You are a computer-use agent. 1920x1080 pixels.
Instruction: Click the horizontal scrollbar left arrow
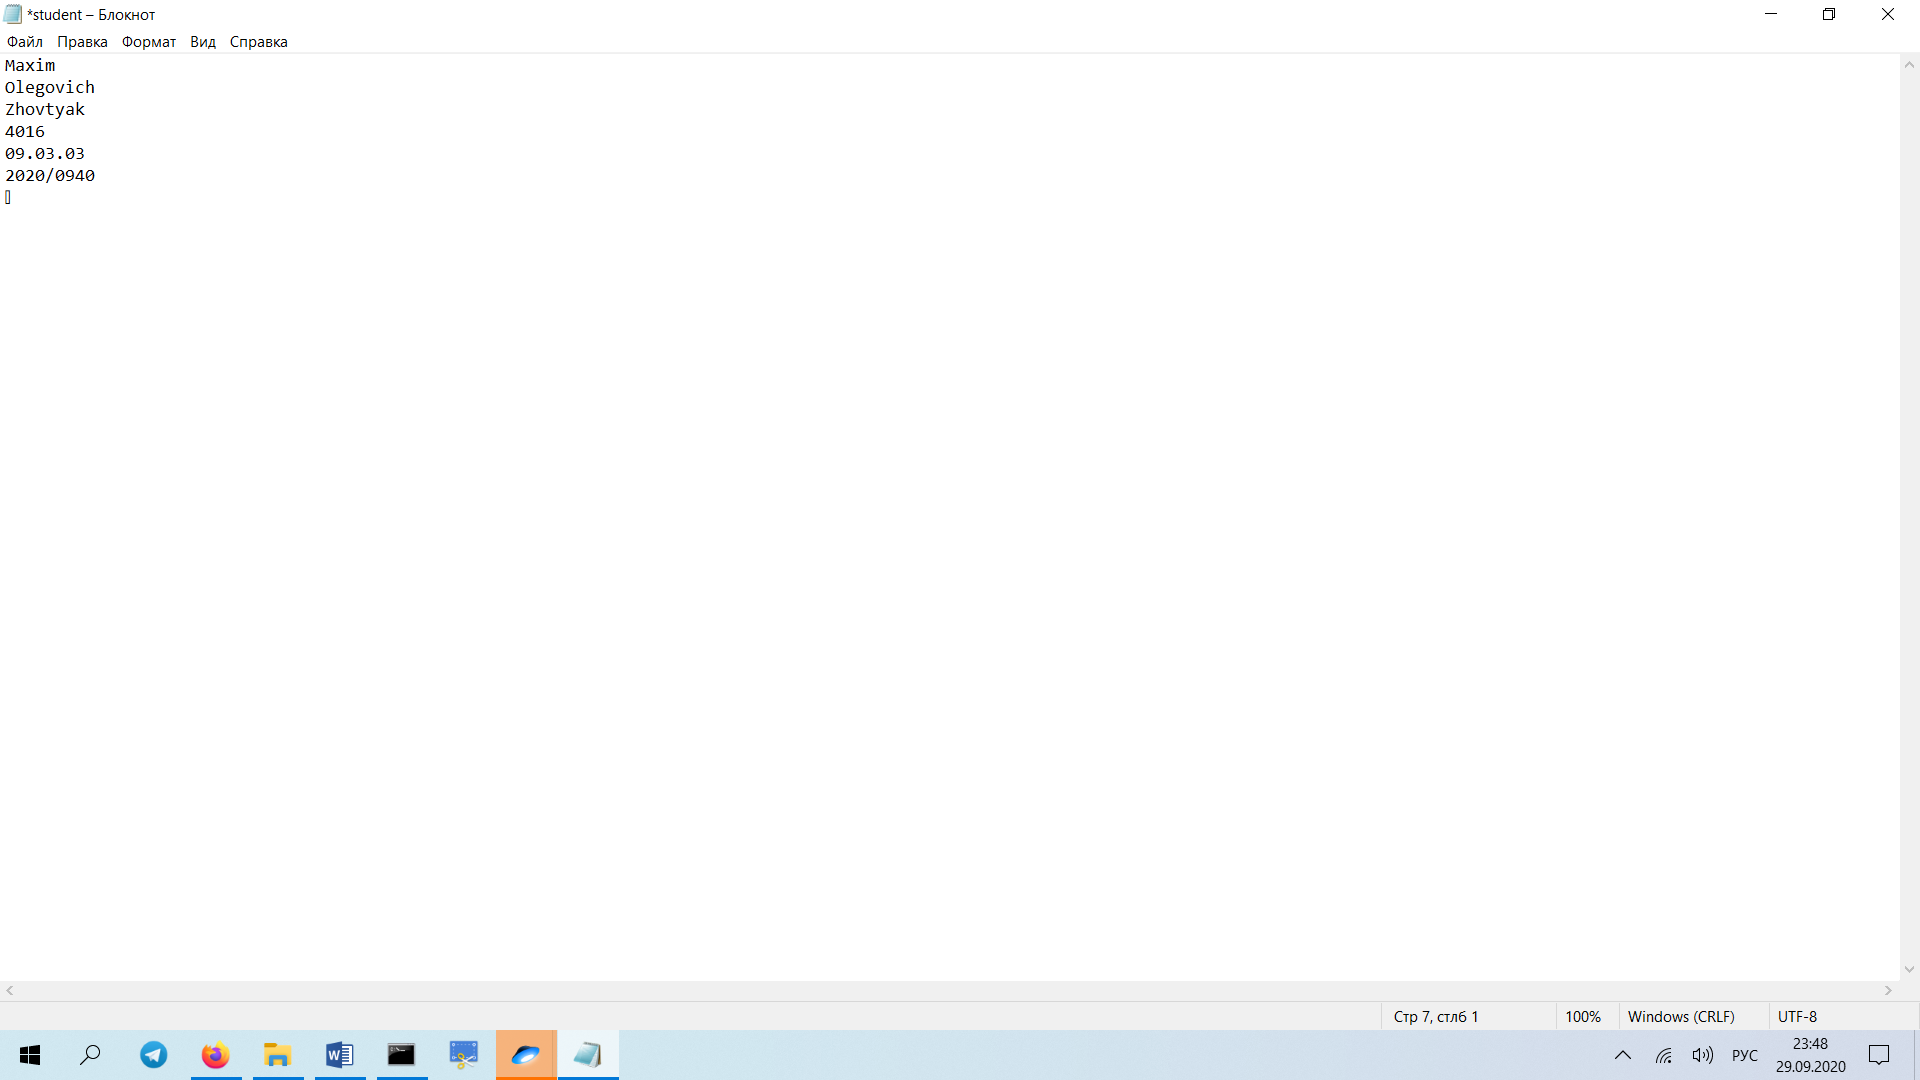pyautogui.click(x=10, y=991)
